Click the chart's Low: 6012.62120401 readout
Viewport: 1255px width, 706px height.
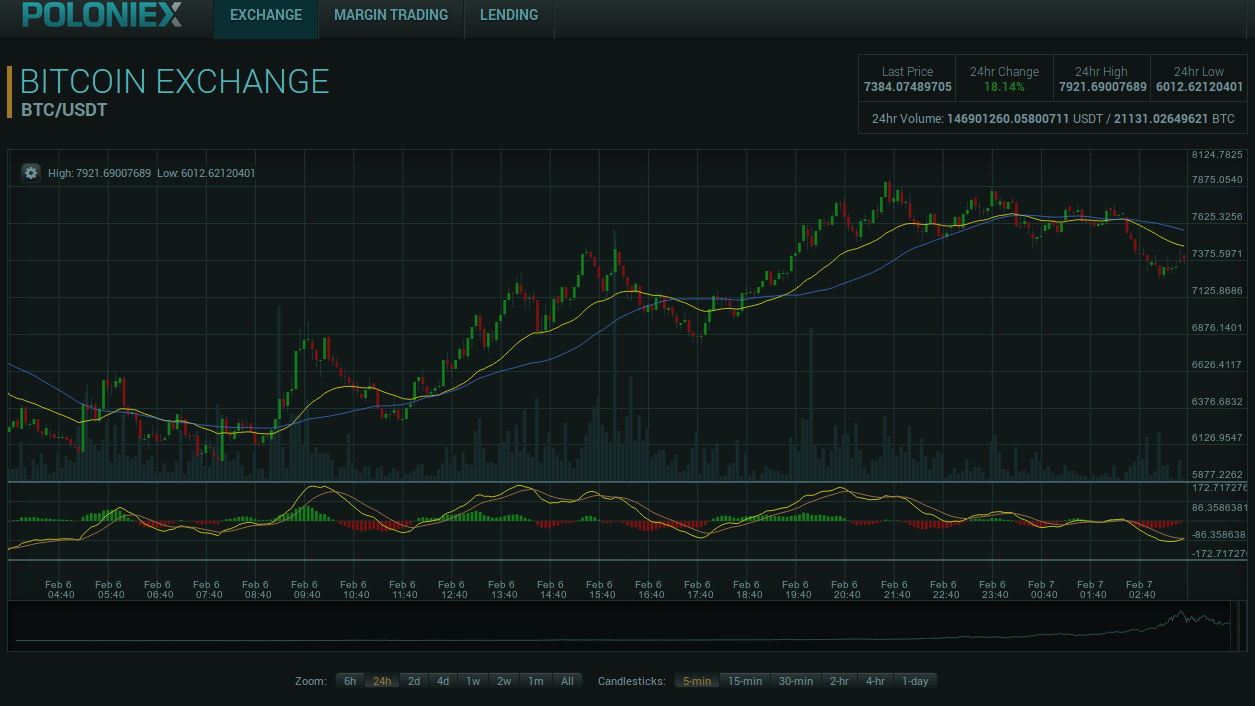pos(206,173)
